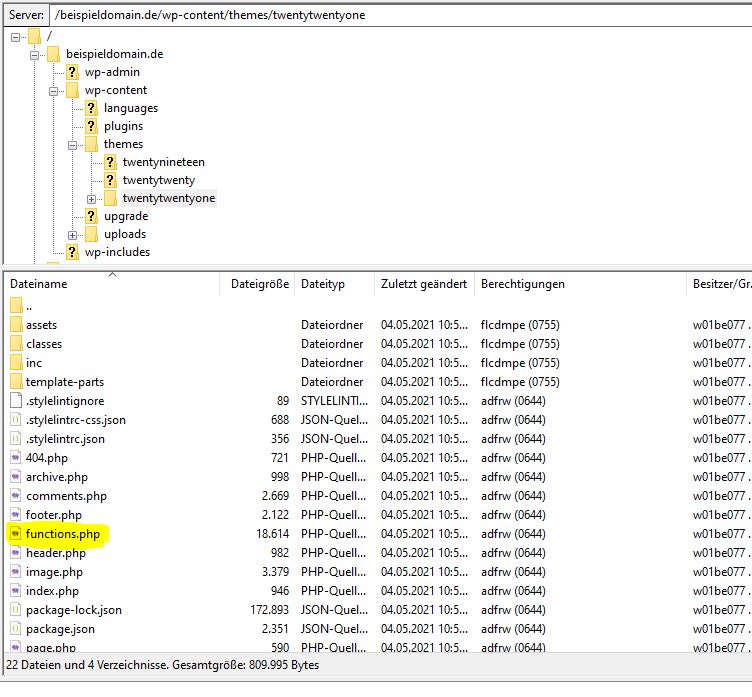Click the assets folder icon in file list

click(16, 325)
